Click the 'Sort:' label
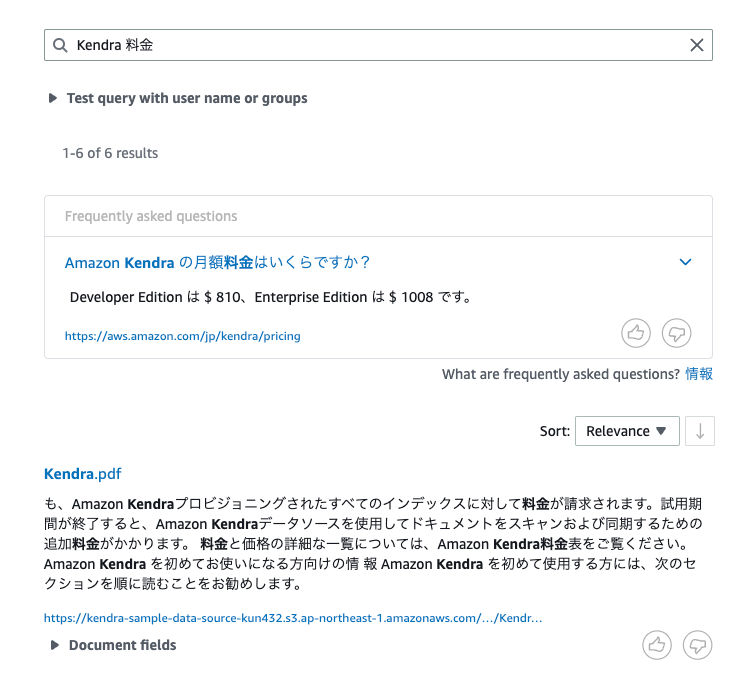 (x=554, y=431)
